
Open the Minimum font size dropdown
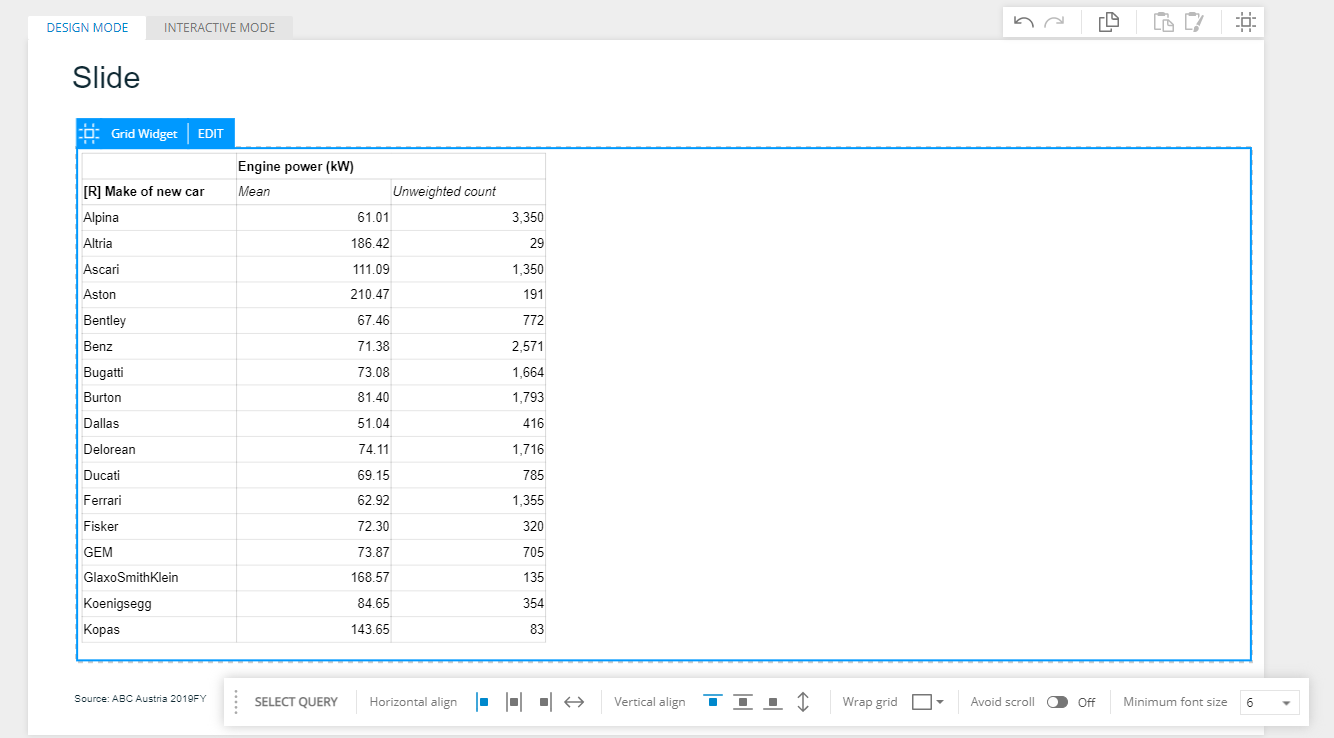(1269, 702)
